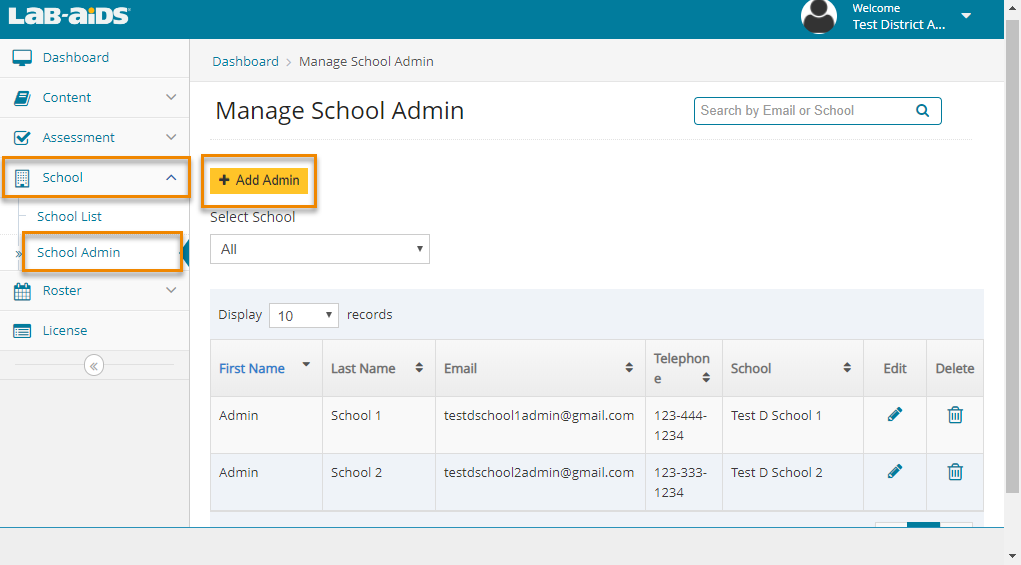
Task: Click the search magnifier icon
Action: point(922,111)
